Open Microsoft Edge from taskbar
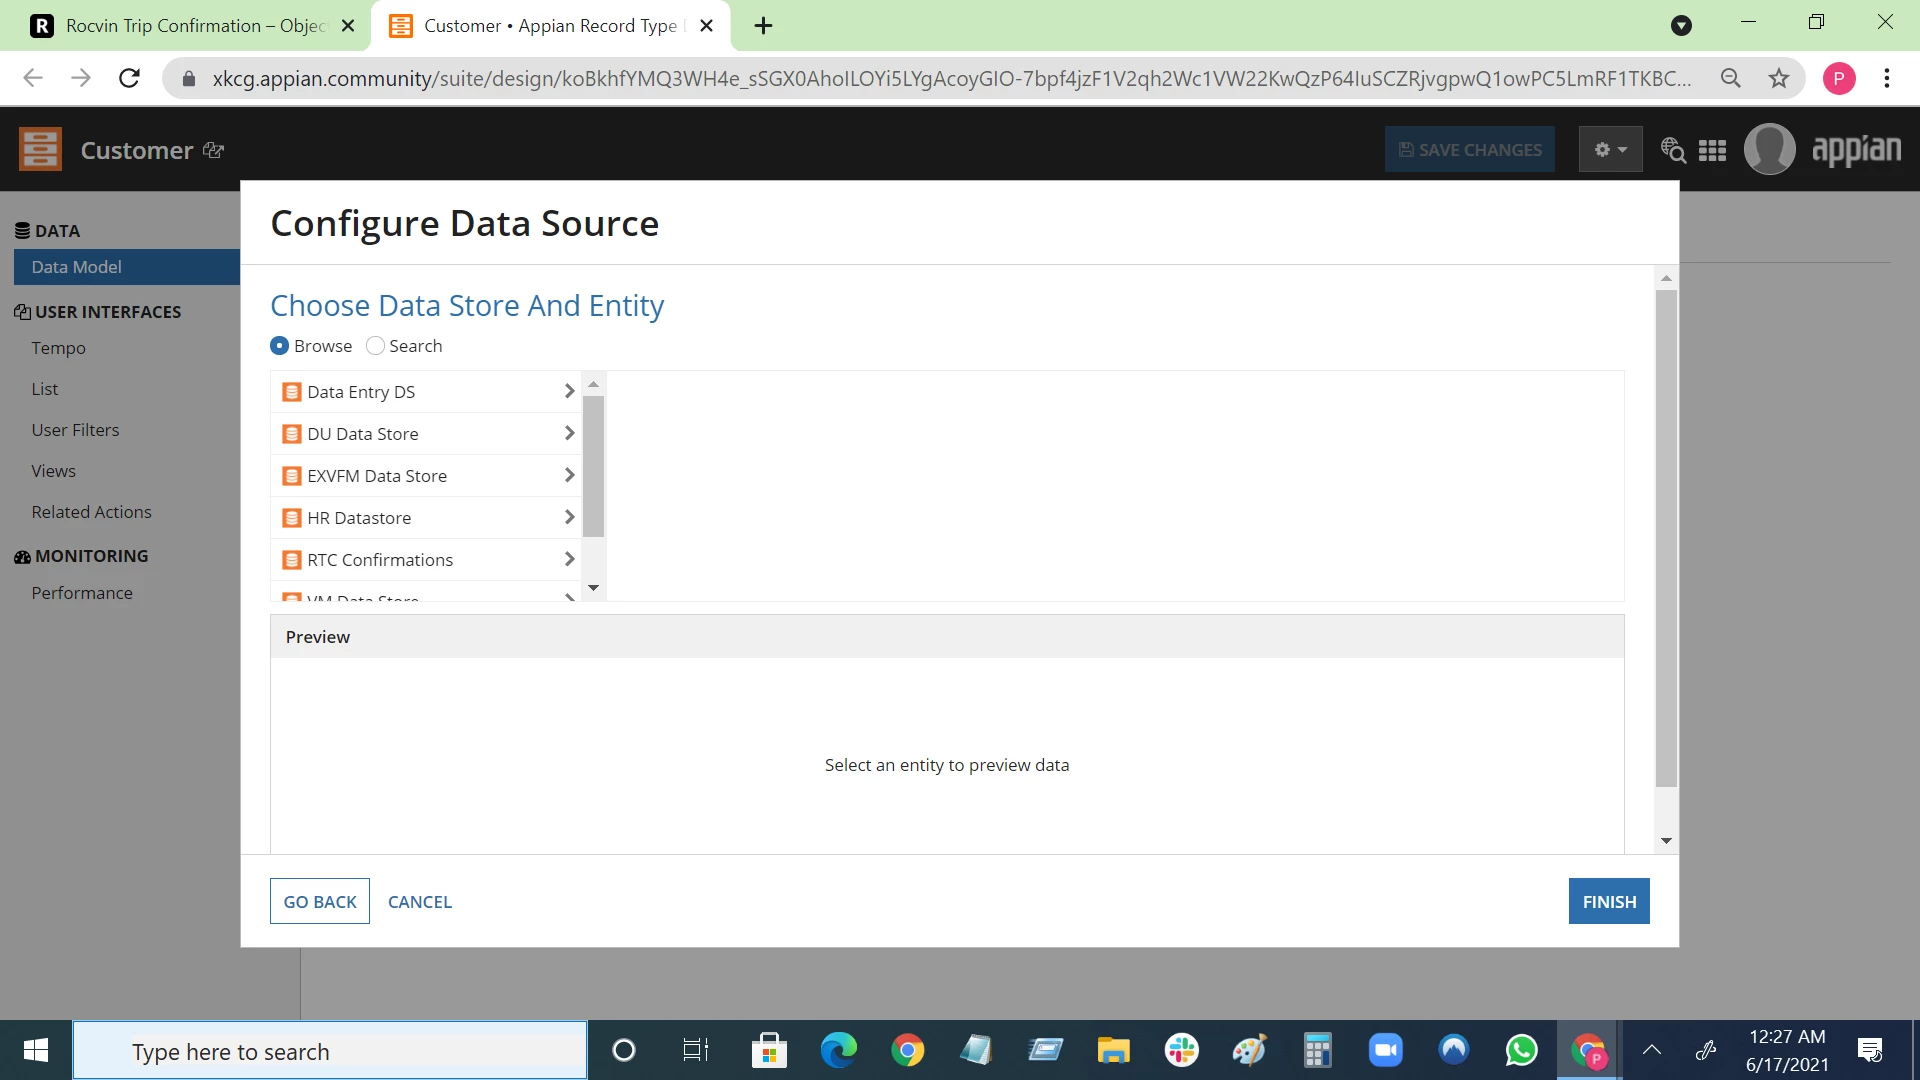This screenshot has width=1920, height=1080. coord(838,1050)
